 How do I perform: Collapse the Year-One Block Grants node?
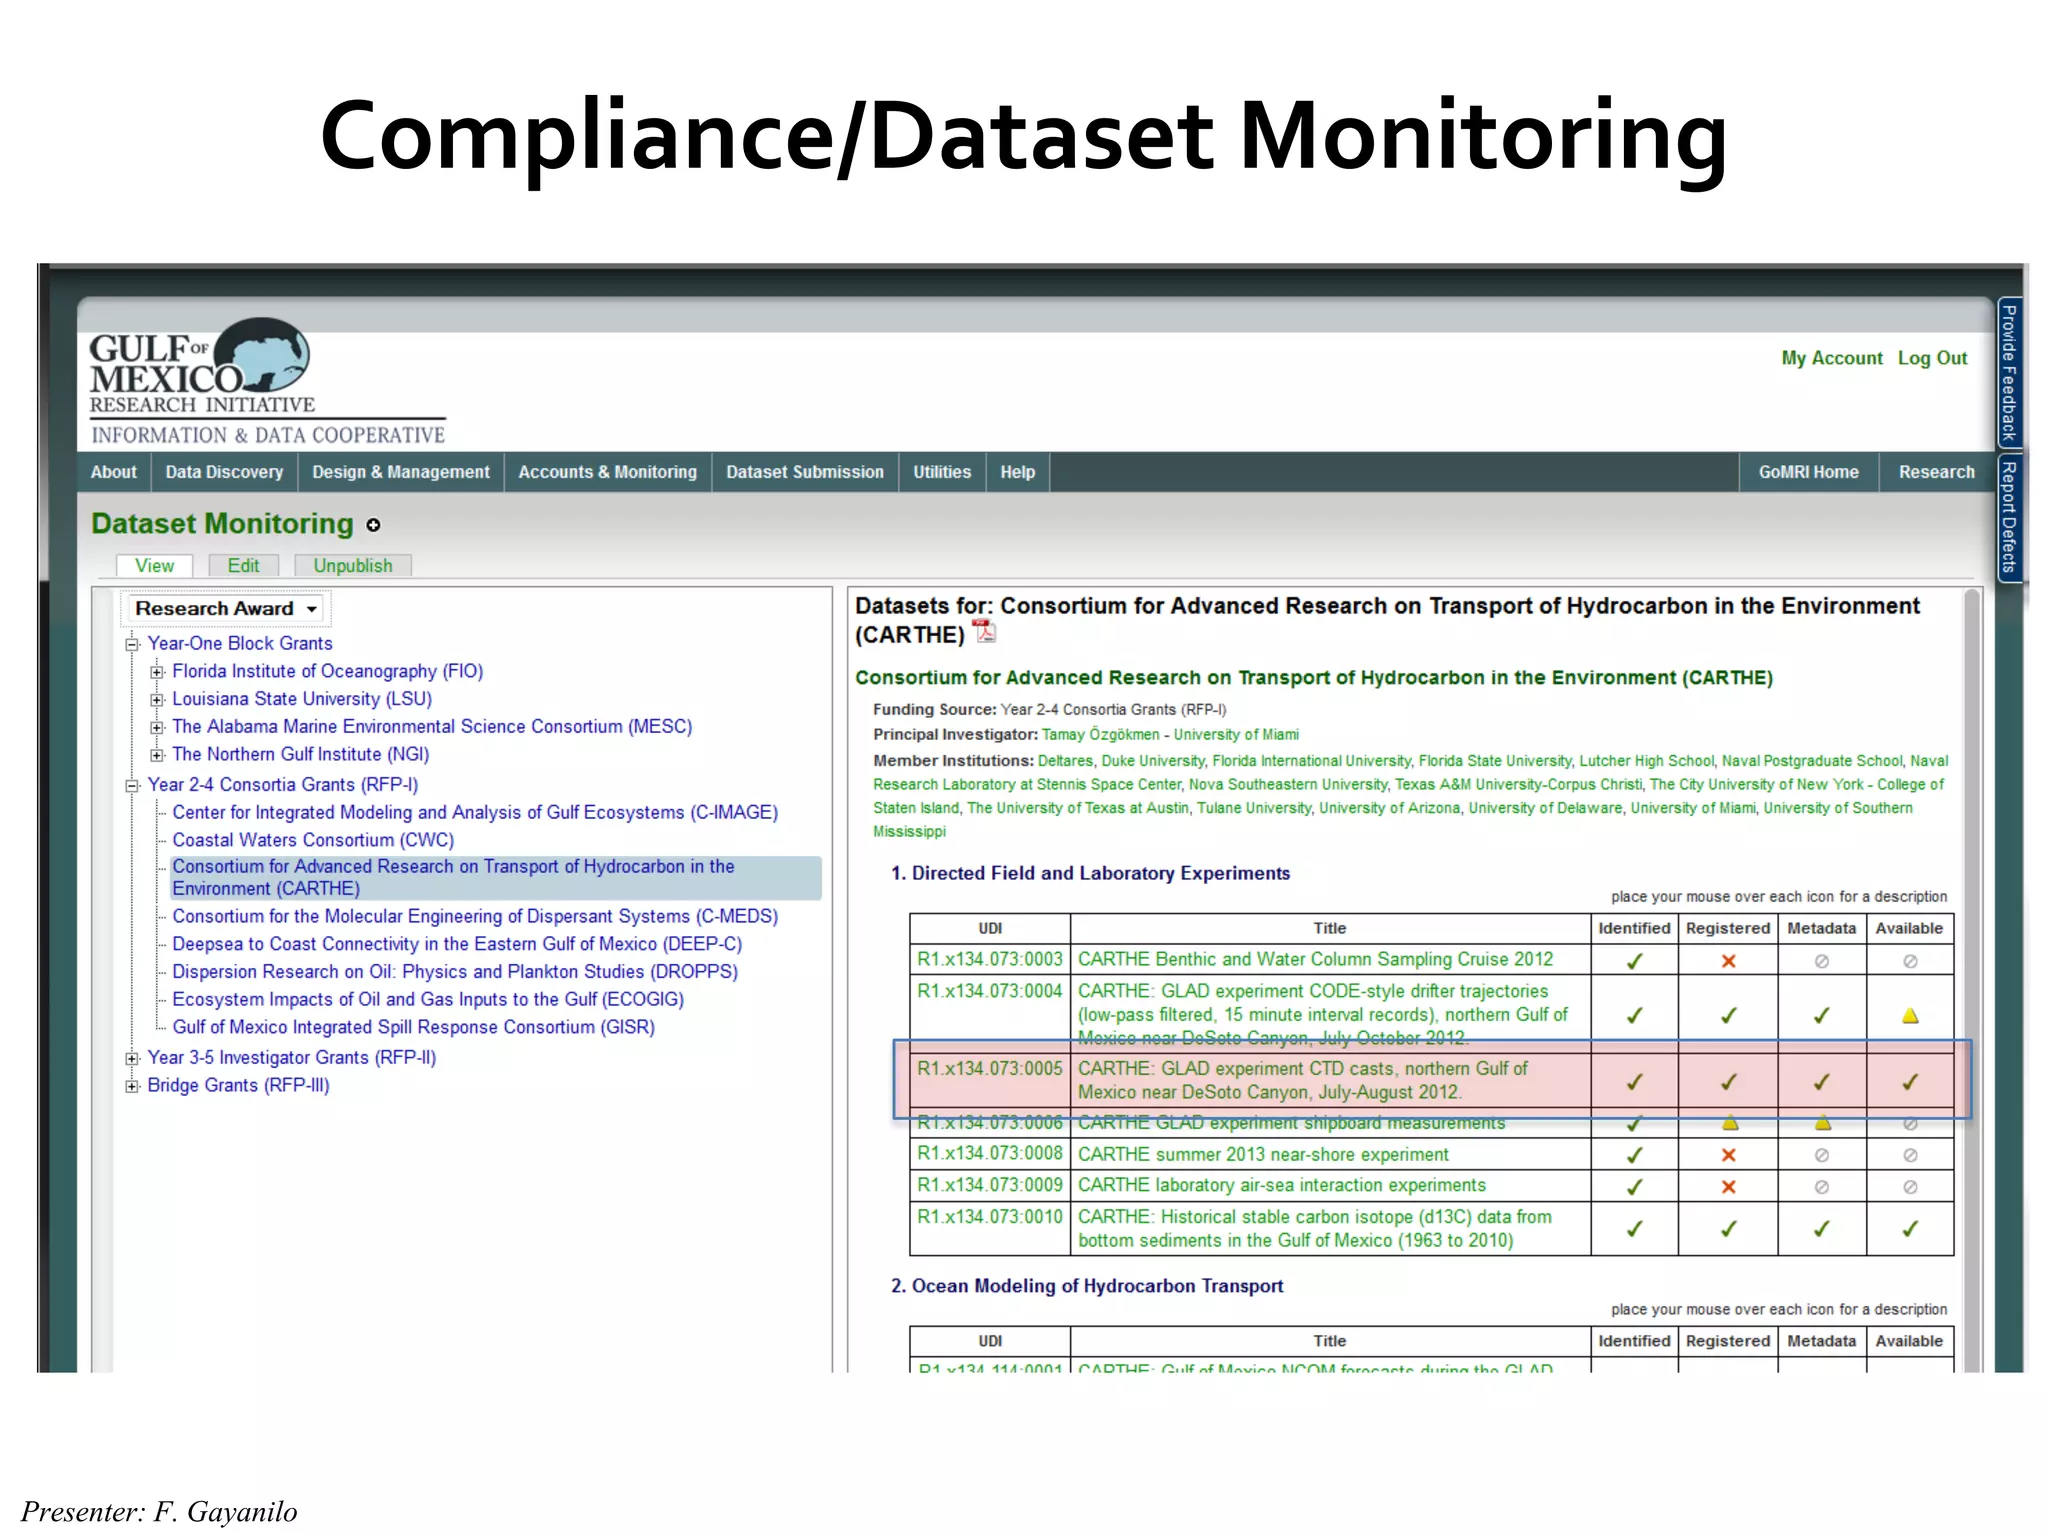click(132, 644)
